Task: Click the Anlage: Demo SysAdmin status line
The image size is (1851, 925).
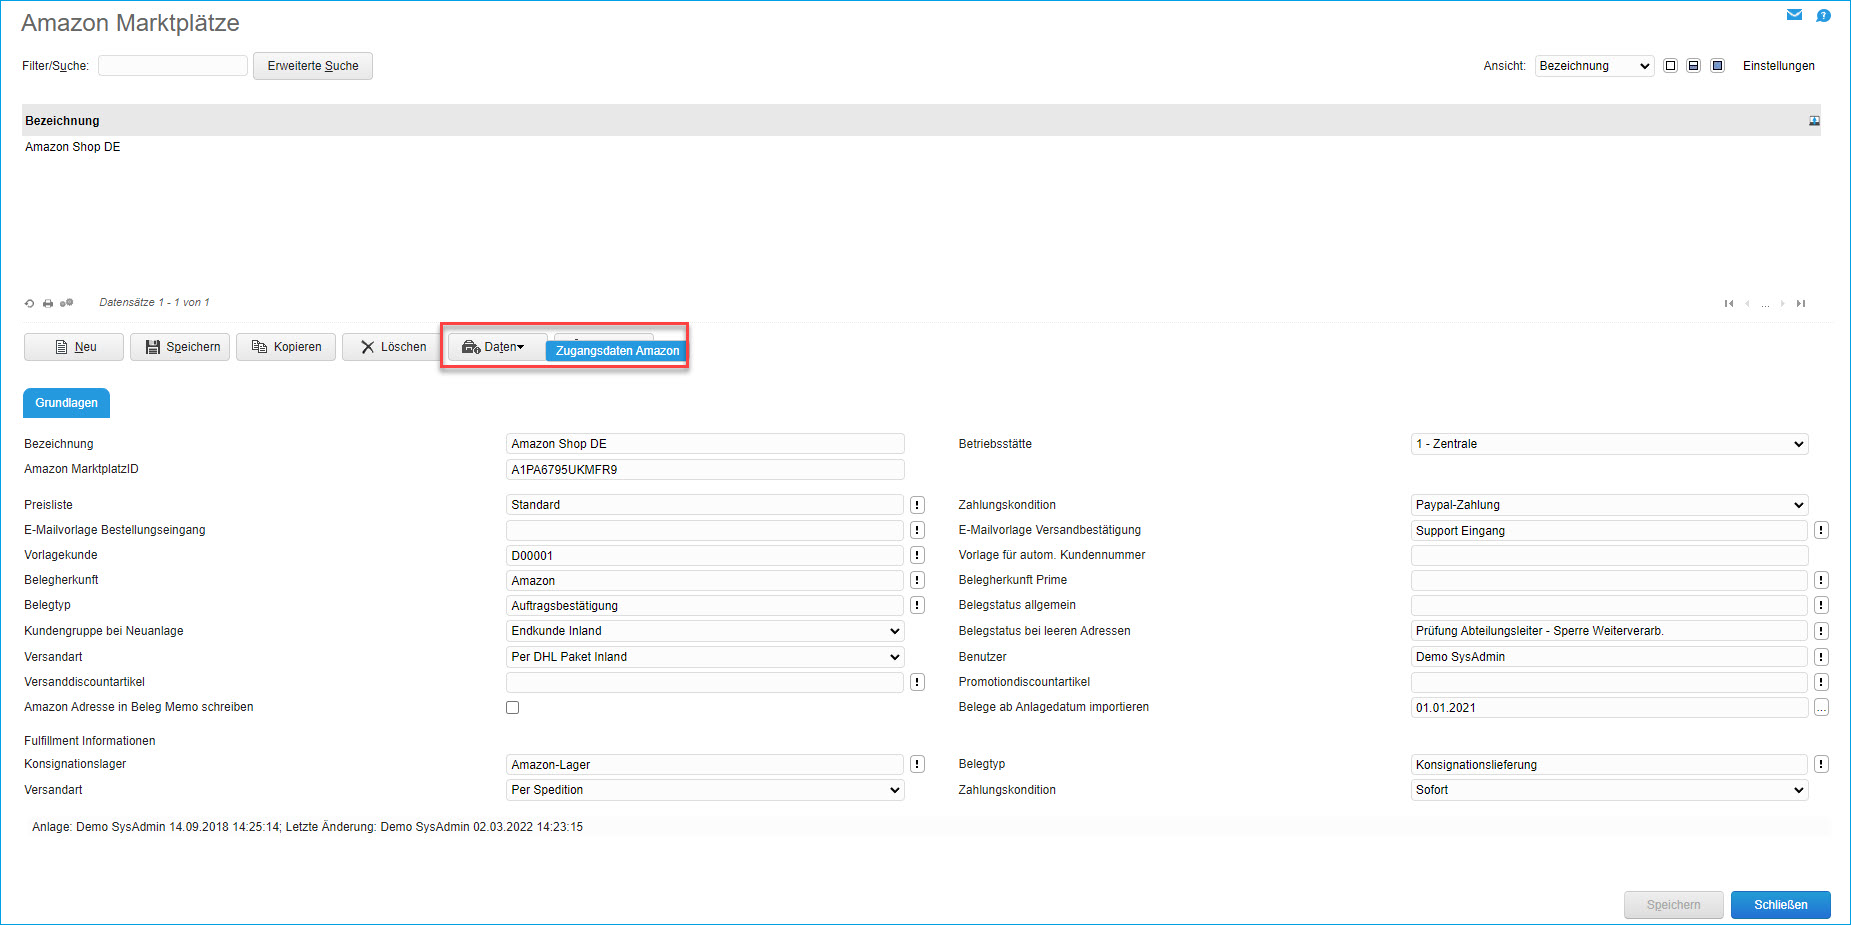Action: pos(307,827)
